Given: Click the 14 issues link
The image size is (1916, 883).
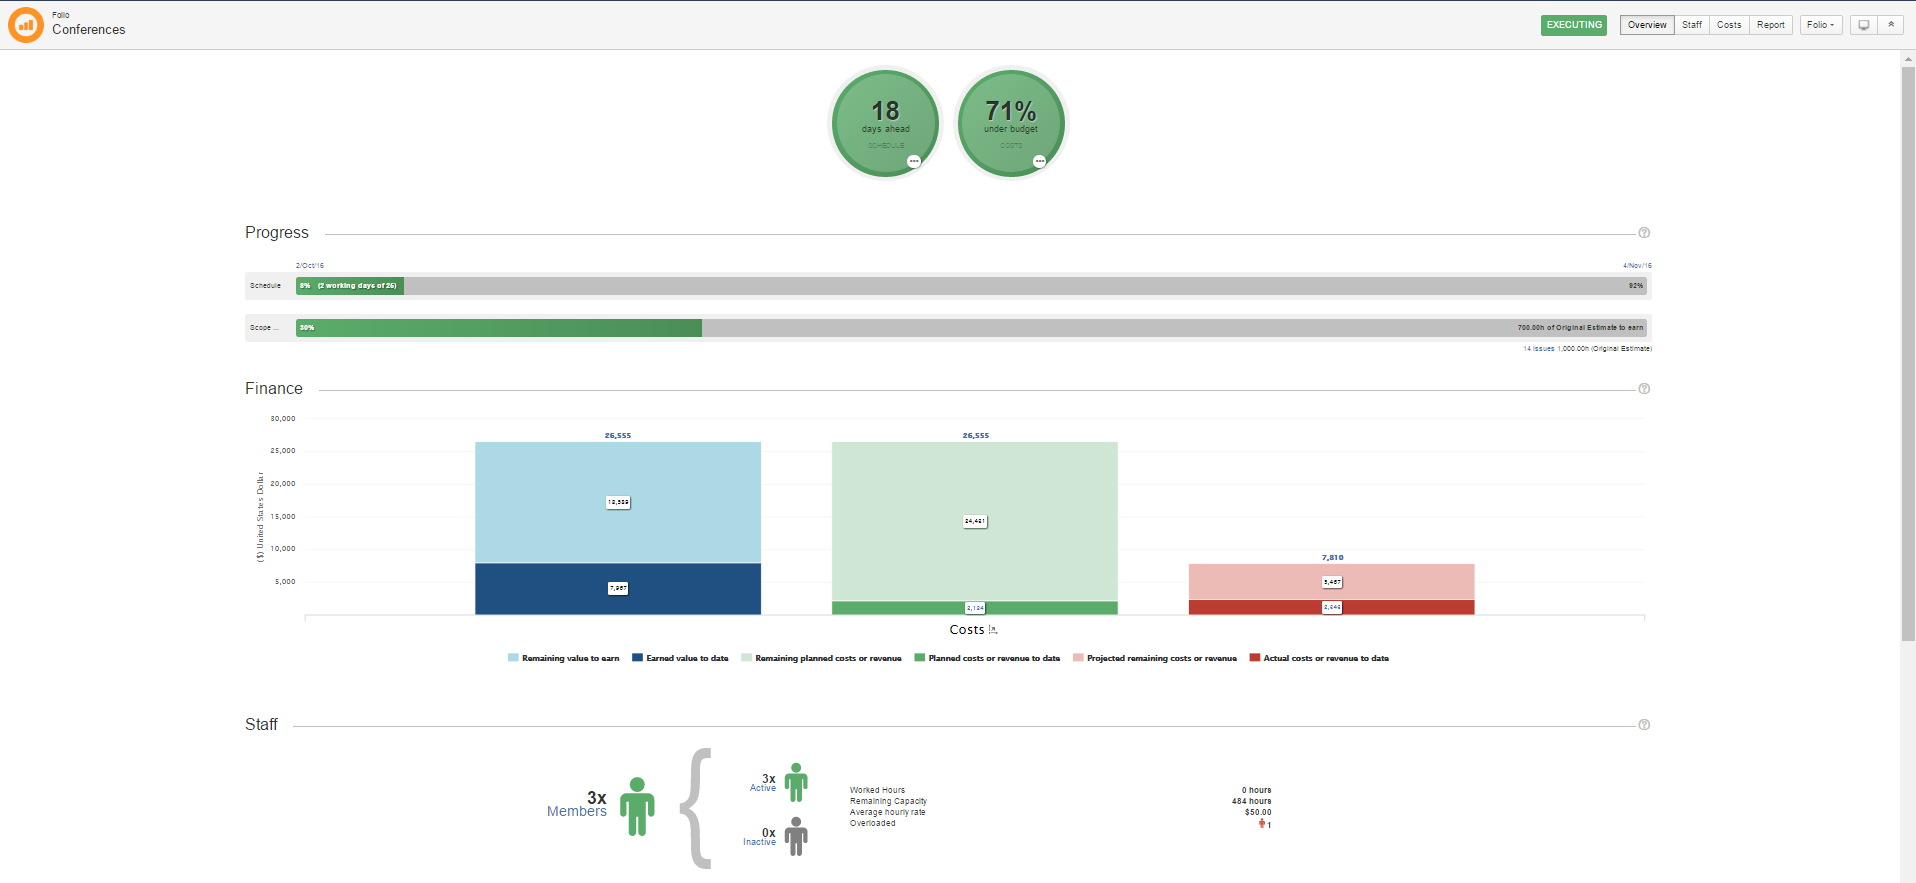Looking at the screenshot, I should [1538, 349].
